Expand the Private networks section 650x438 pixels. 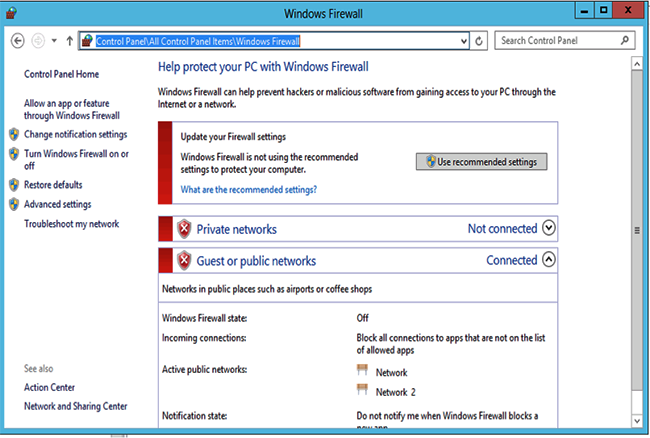click(549, 229)
